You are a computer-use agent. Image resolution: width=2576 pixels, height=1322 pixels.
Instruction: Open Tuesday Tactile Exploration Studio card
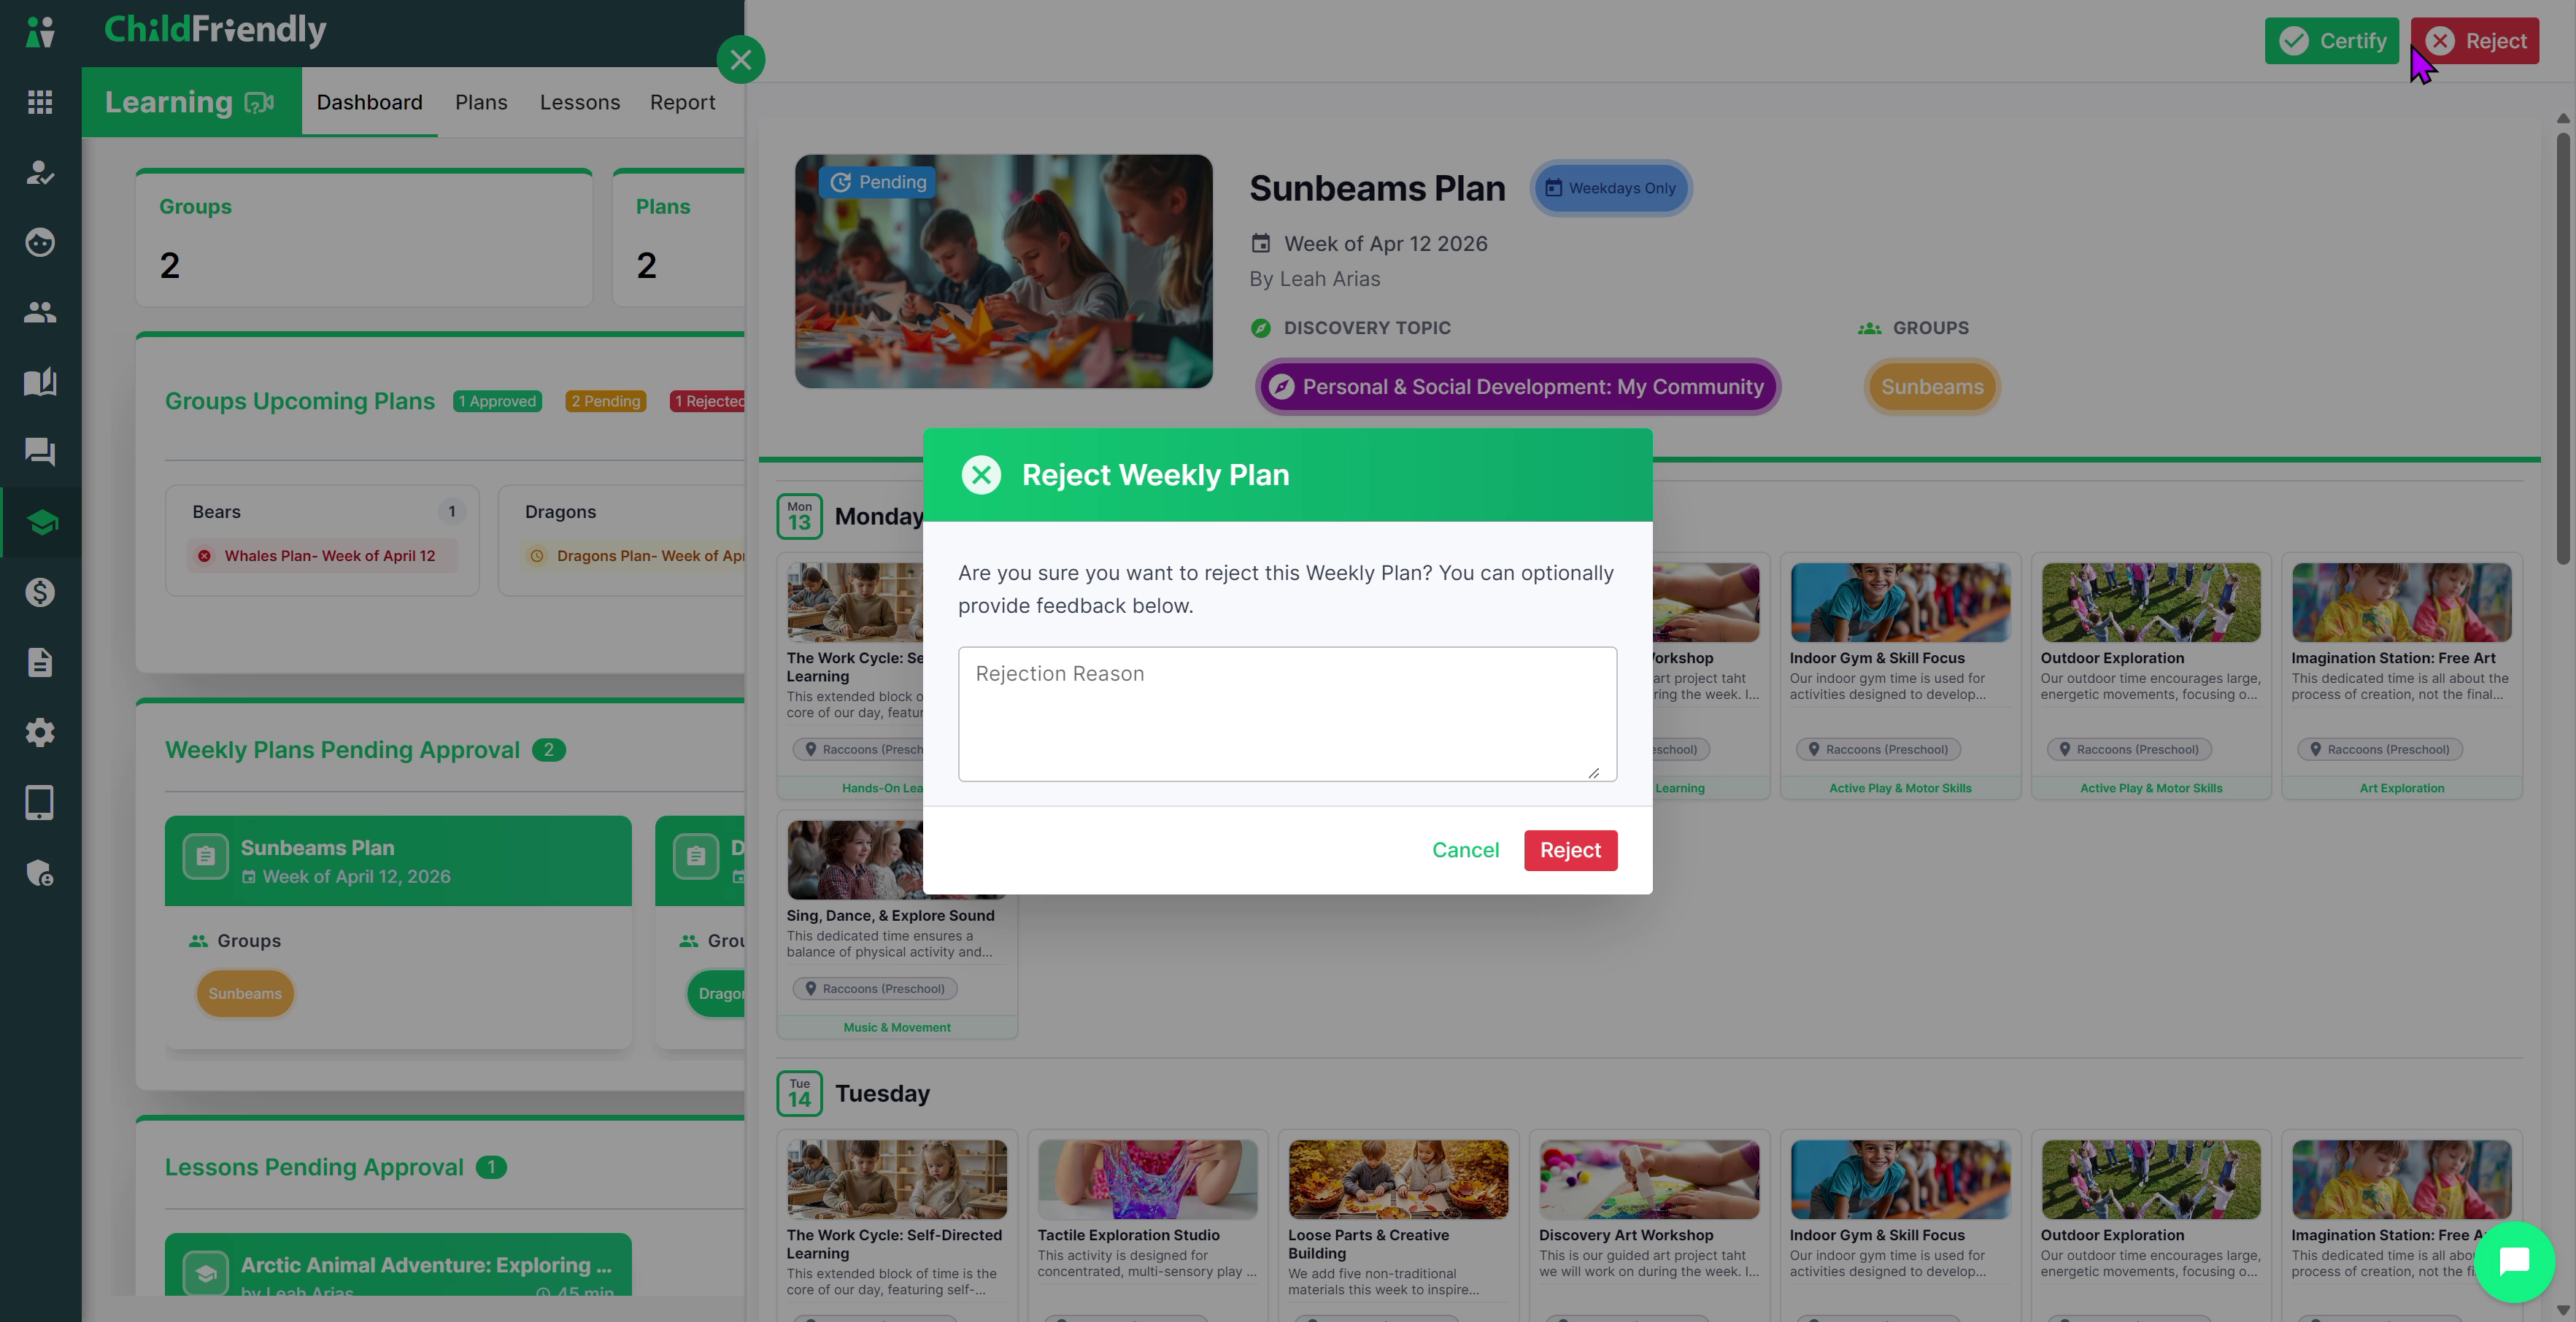pos(1148,1225)
